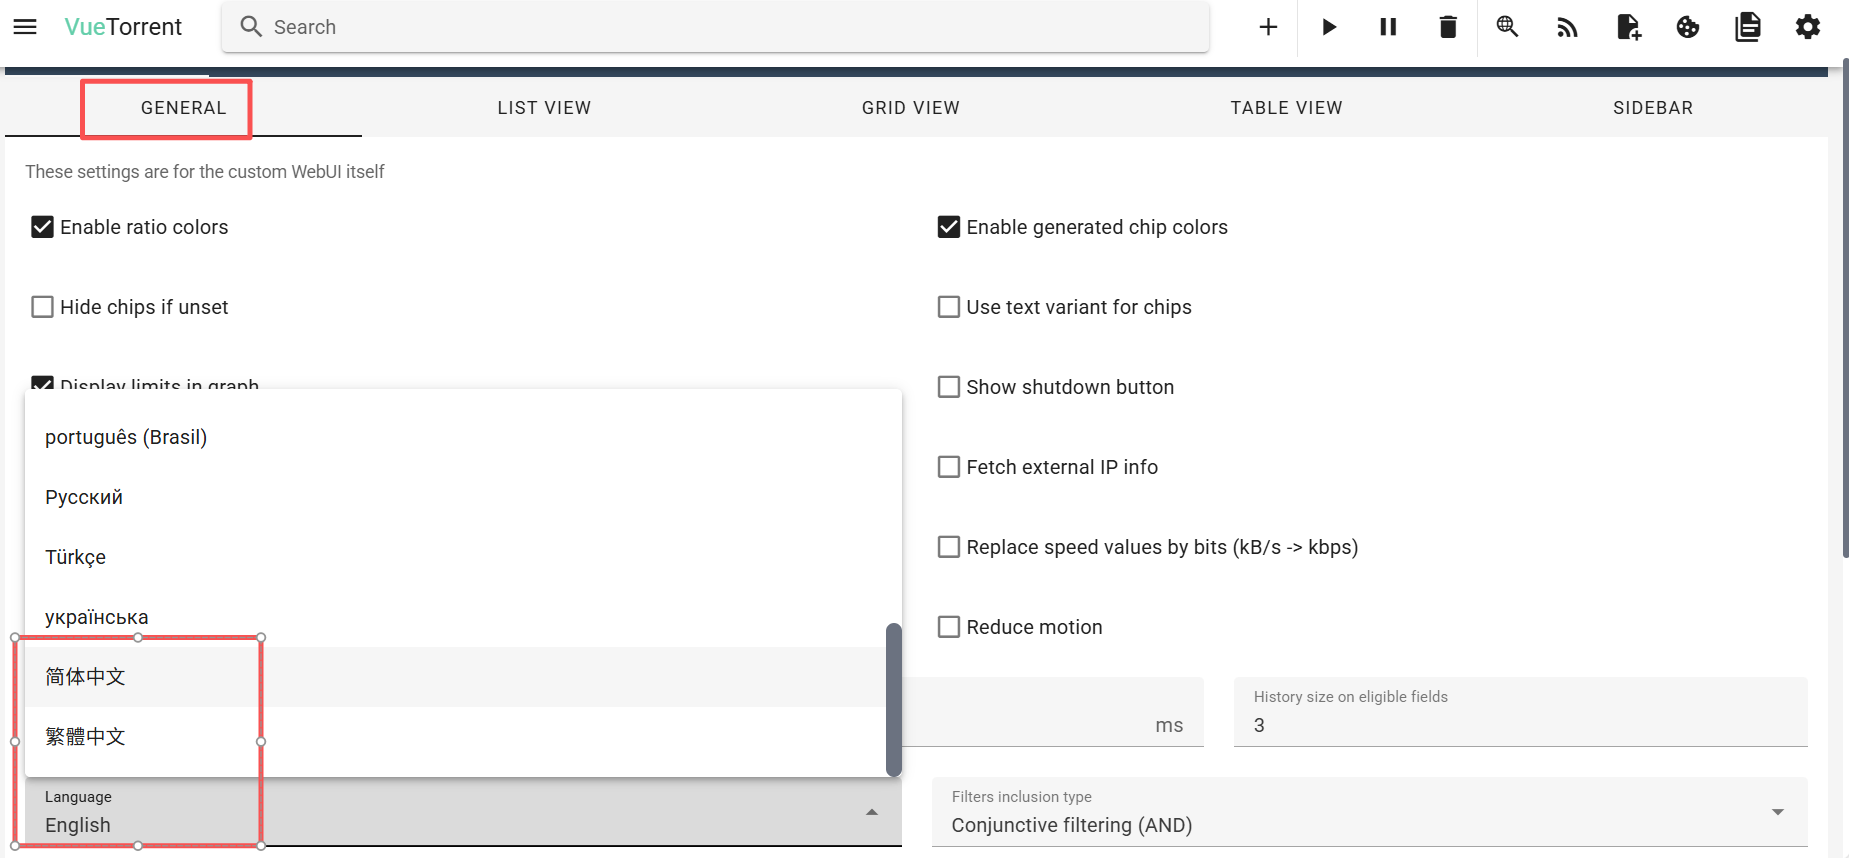Viewport: 1849px width, 858px height.
Task: Open the logs document icon
Action: click(1748, 27)
